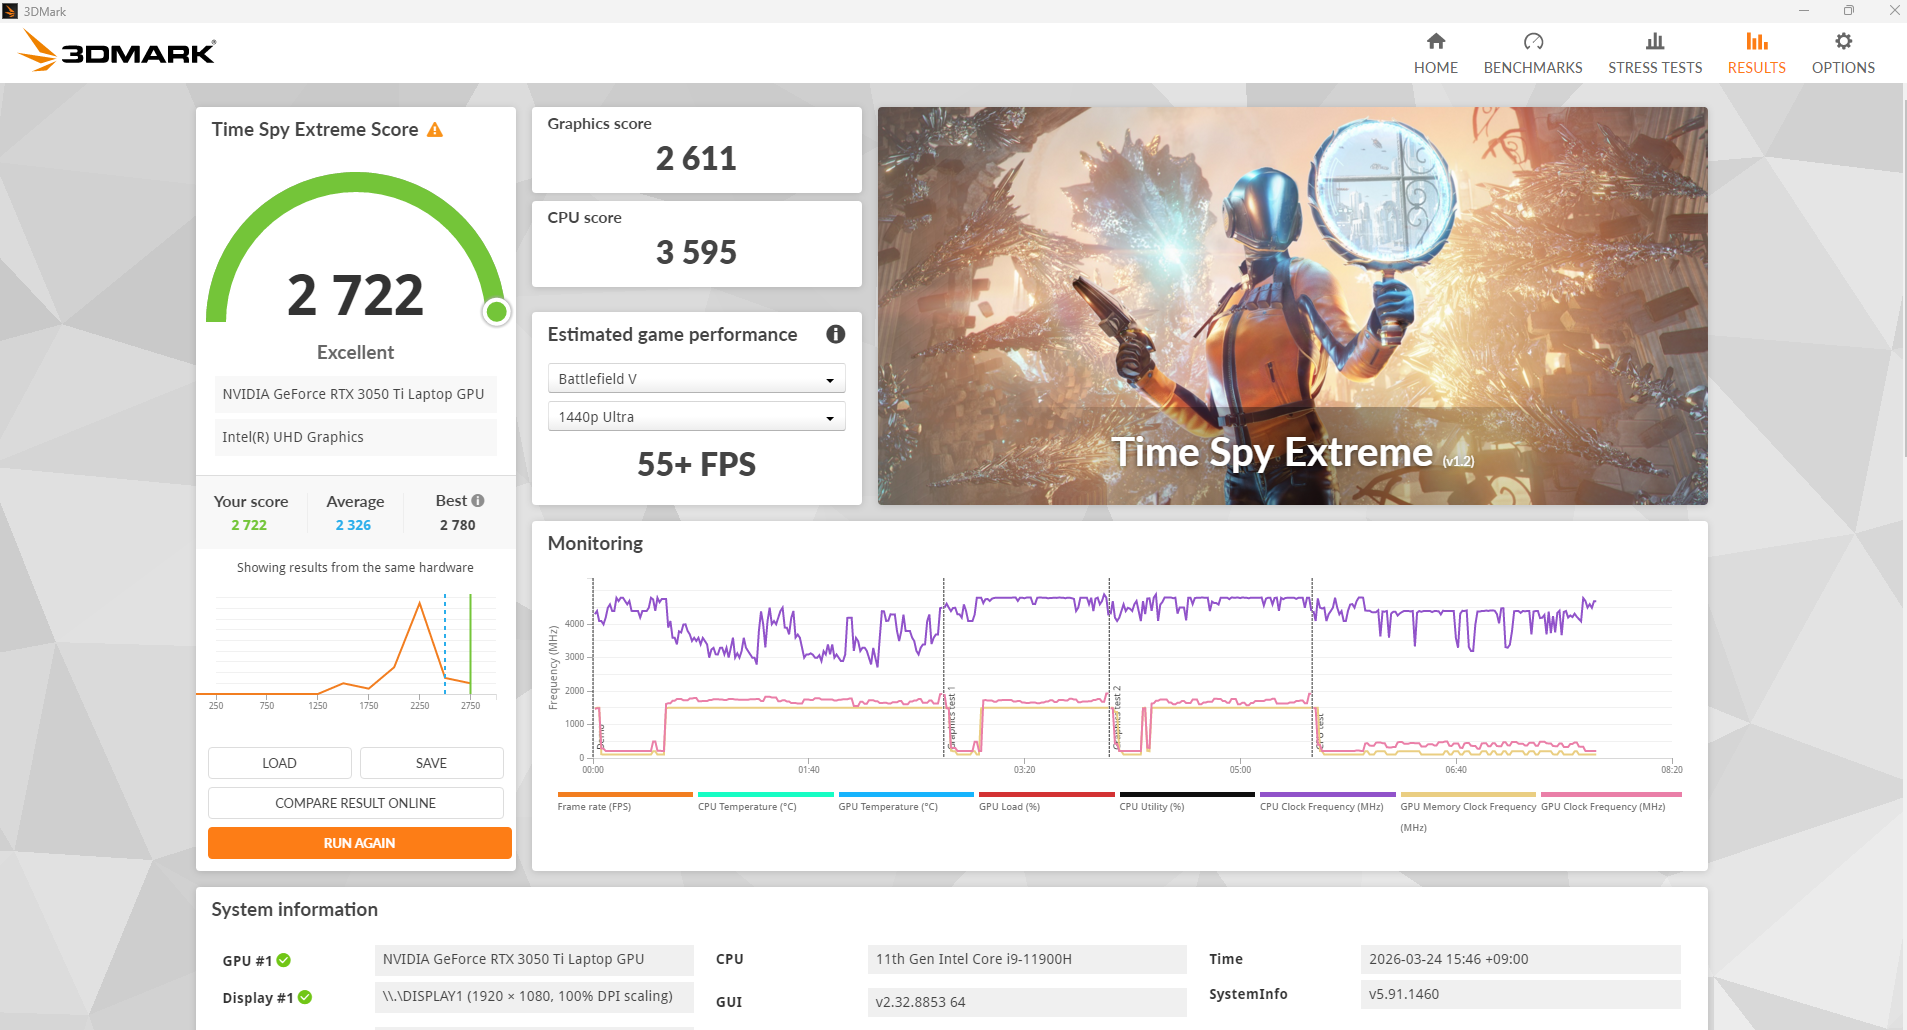
Task: Click the Results bars icon
Action: point(1757,41)
